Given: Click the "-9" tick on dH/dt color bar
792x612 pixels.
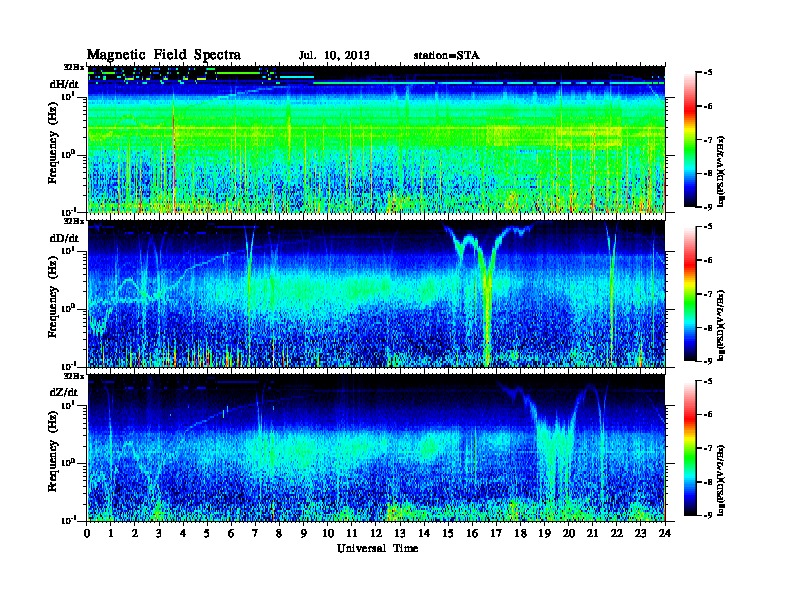Looking at the screenshot, I should click(708, 207).
